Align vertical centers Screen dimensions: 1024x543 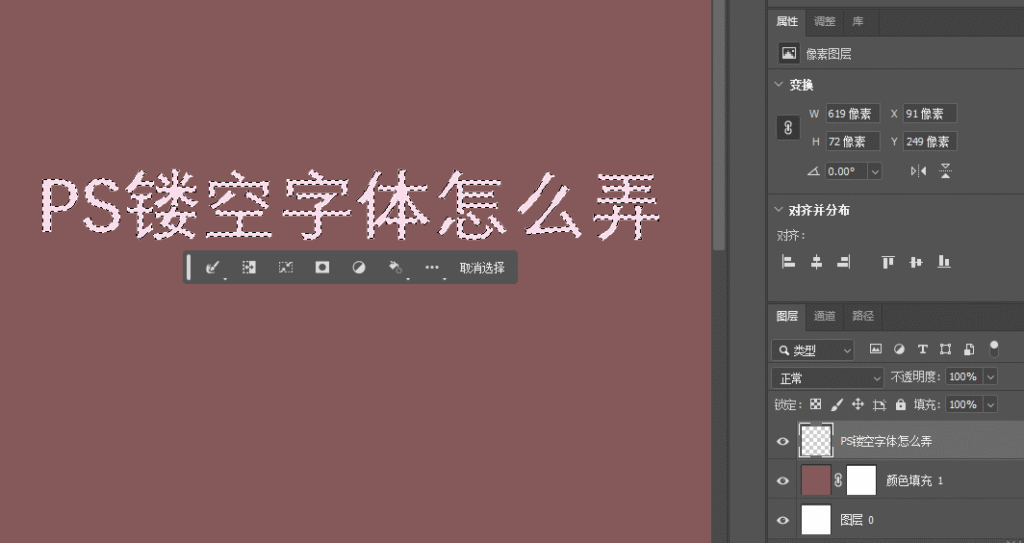click(x=916, y=262)
